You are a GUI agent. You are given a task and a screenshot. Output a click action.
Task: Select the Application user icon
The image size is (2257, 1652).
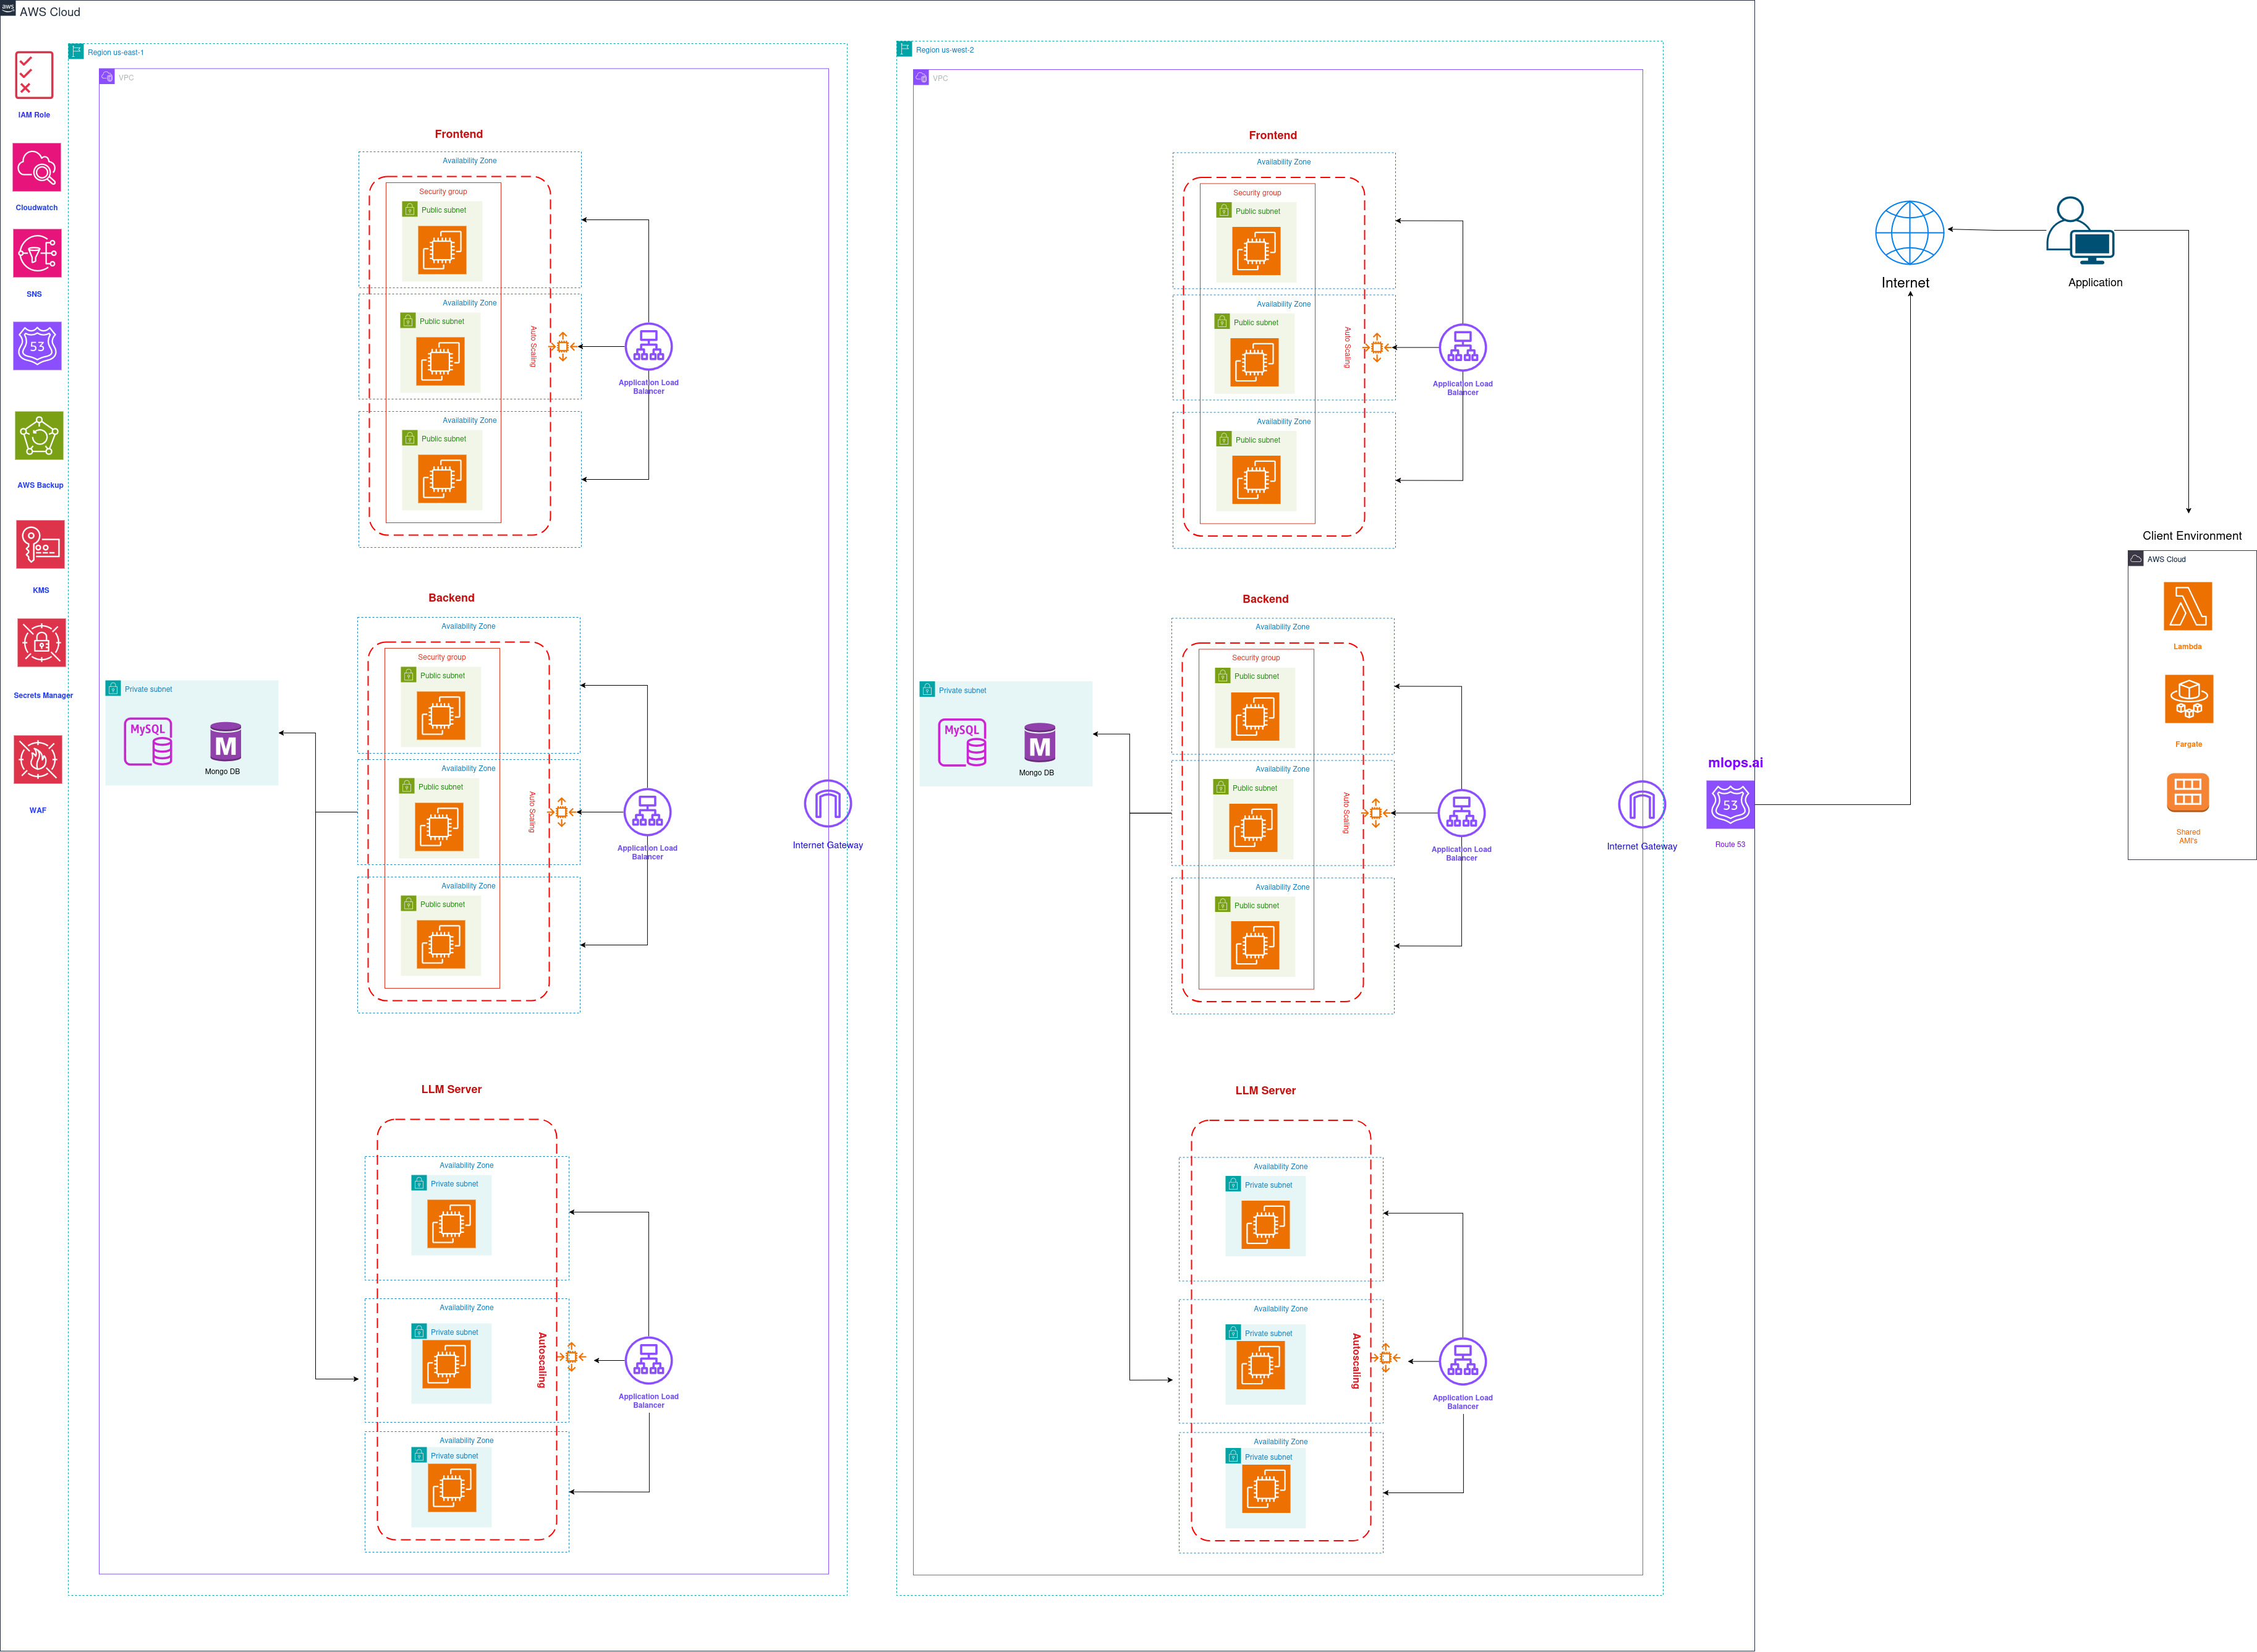tap(2079, 231)
